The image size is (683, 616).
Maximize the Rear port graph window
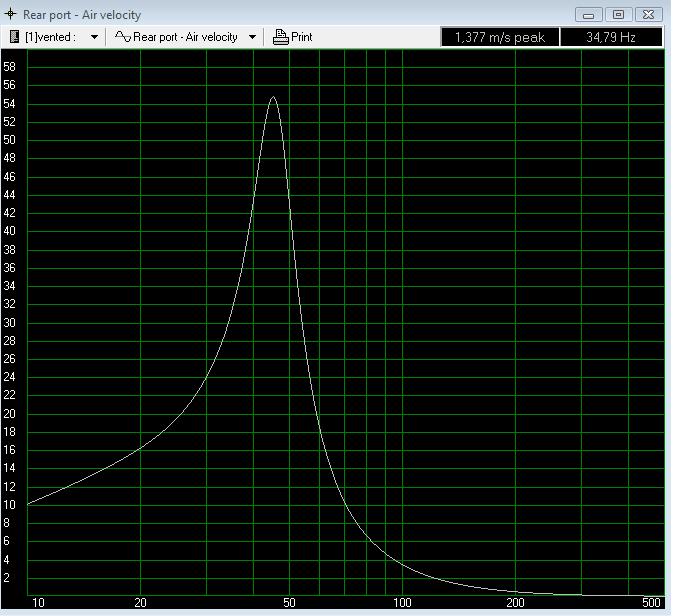point(618,14)
